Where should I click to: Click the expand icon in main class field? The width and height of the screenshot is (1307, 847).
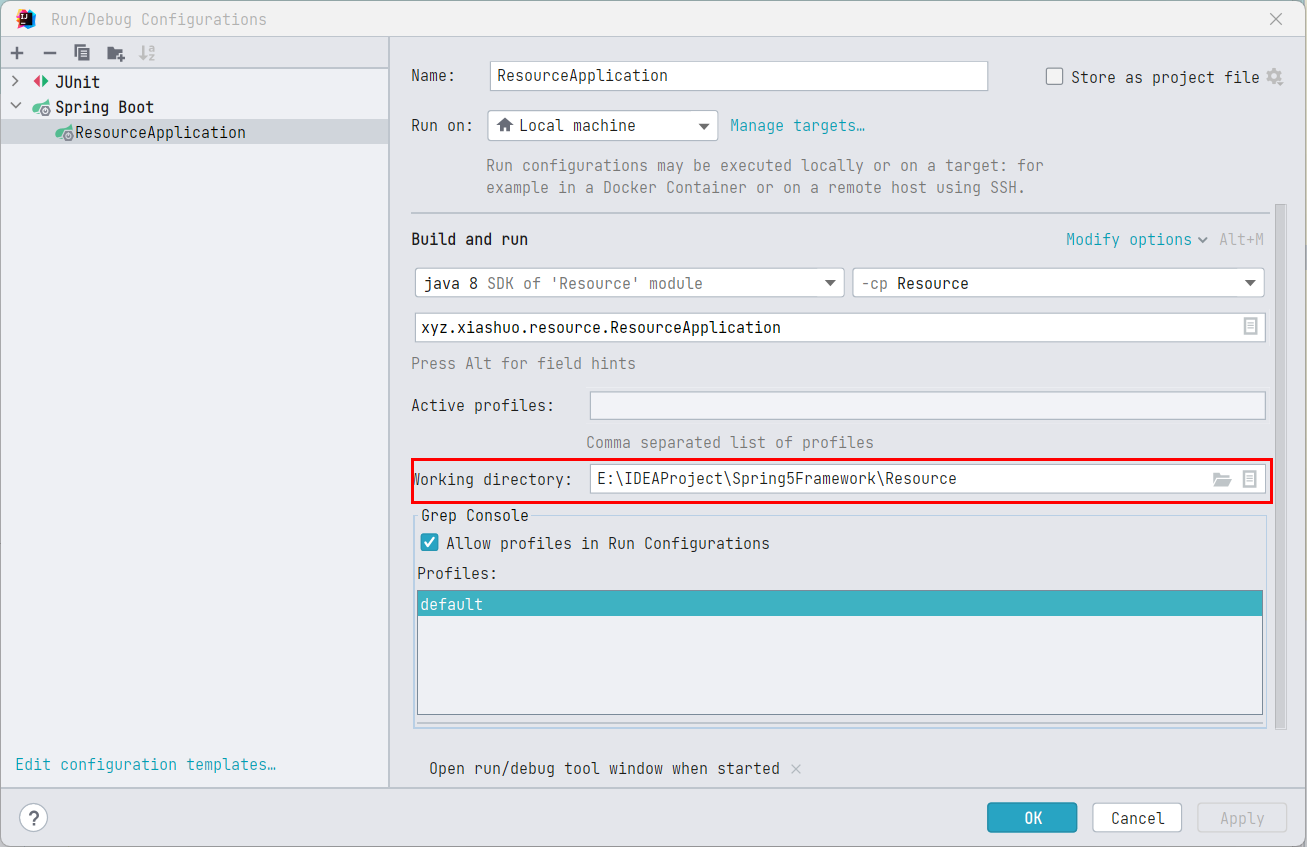click(x=1250, y=327)
